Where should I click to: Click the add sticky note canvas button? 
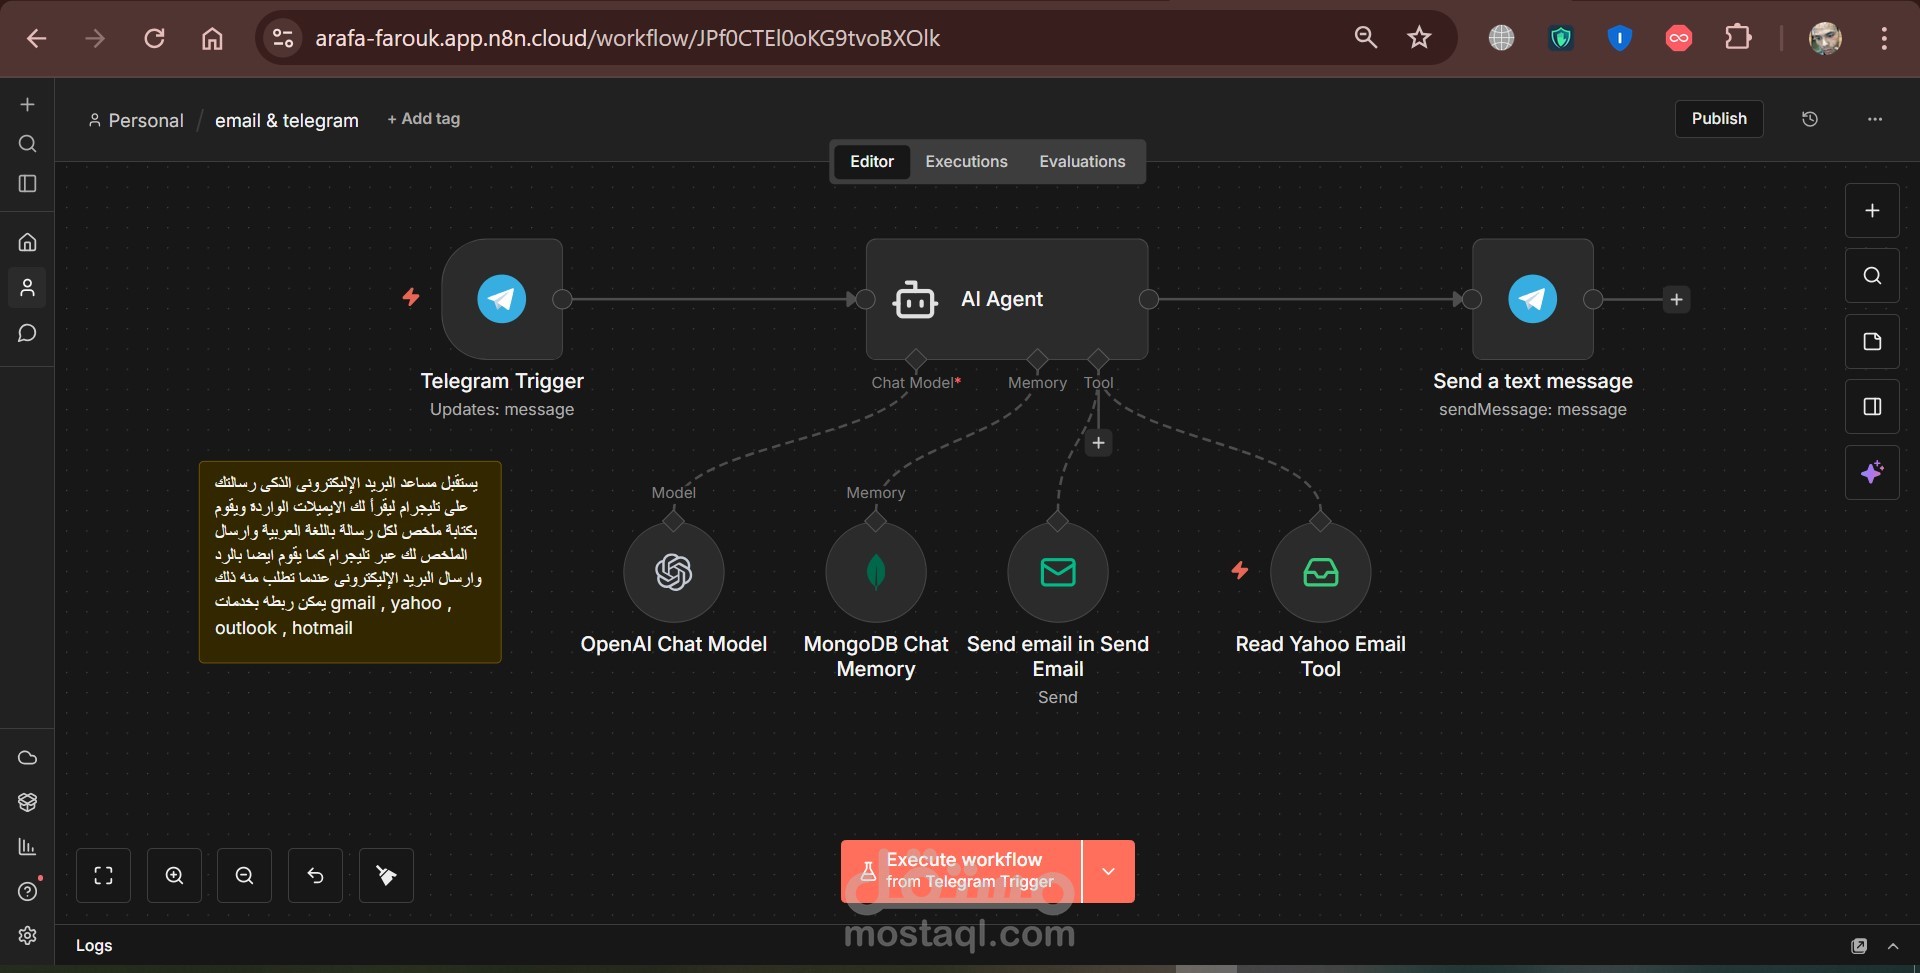(x=1872, y=342)
